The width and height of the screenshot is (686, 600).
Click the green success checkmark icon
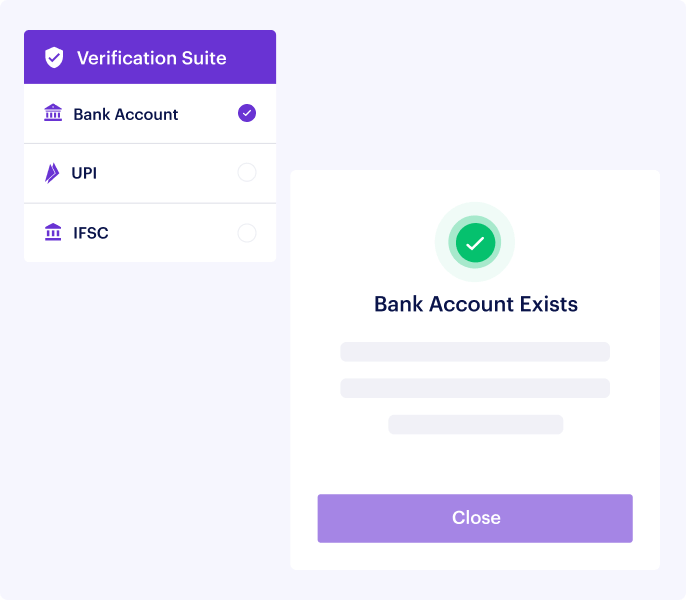475,243
